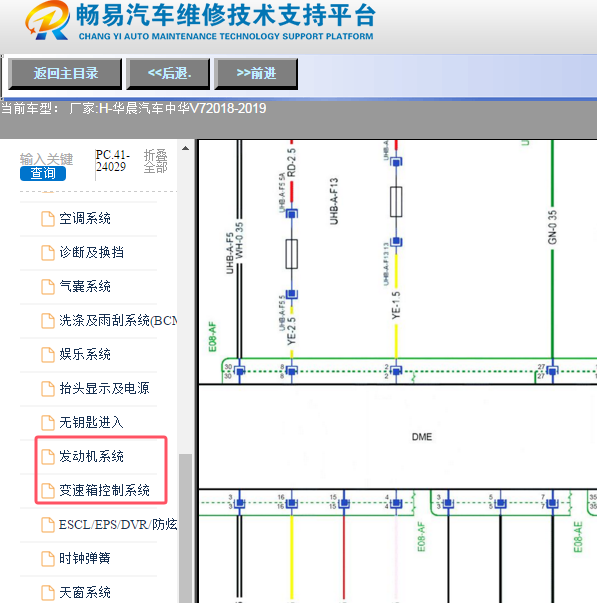Open the 空调系统 entry
Screen dimensions: 597x603
[85, 218]
